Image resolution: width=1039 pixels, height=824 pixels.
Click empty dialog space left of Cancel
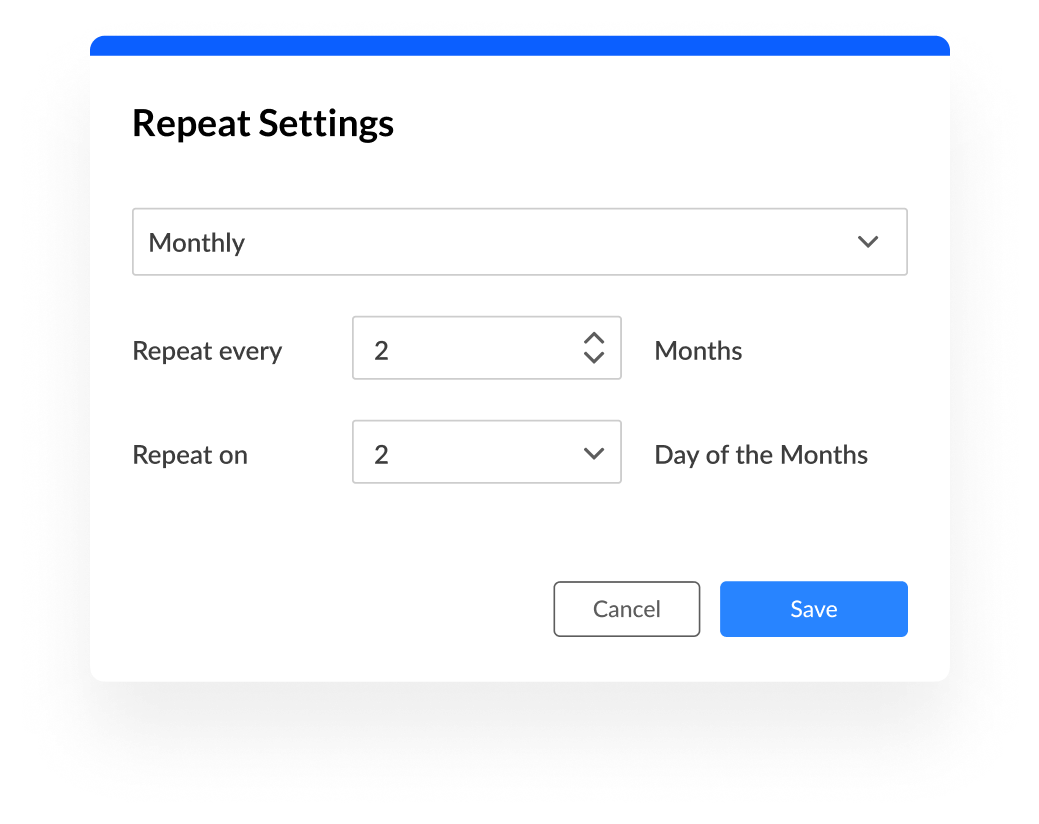click(x=330, y=609)
